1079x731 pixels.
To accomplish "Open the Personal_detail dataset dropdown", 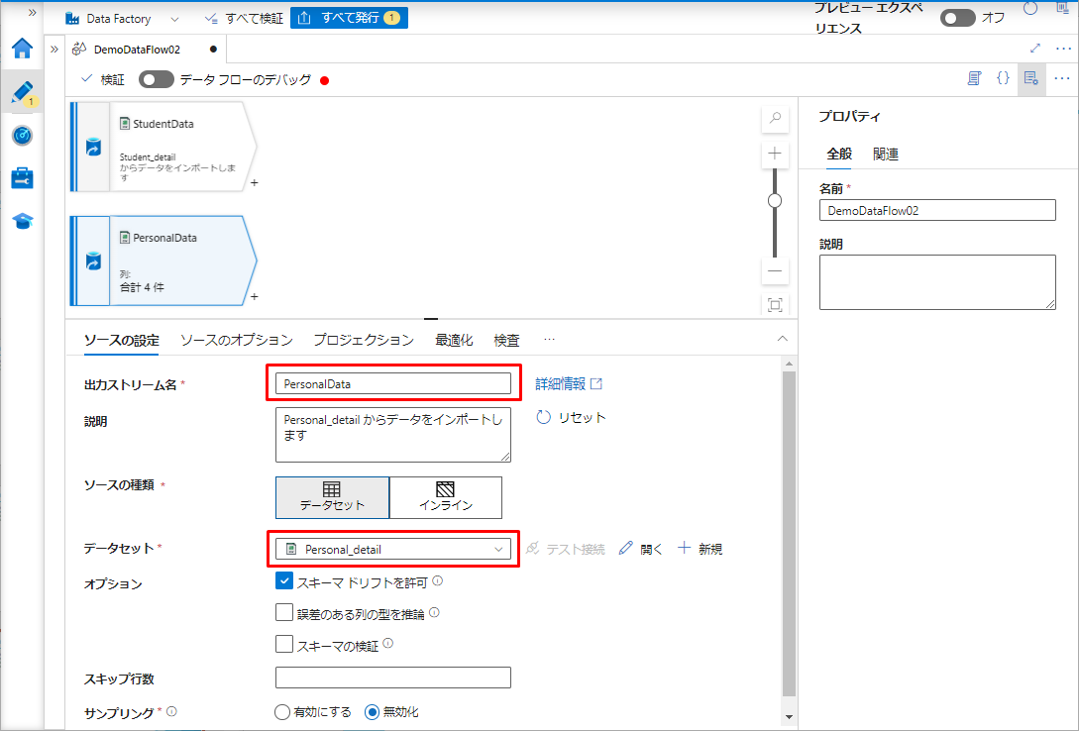I will pyautogui.click(x=393, y=549).
